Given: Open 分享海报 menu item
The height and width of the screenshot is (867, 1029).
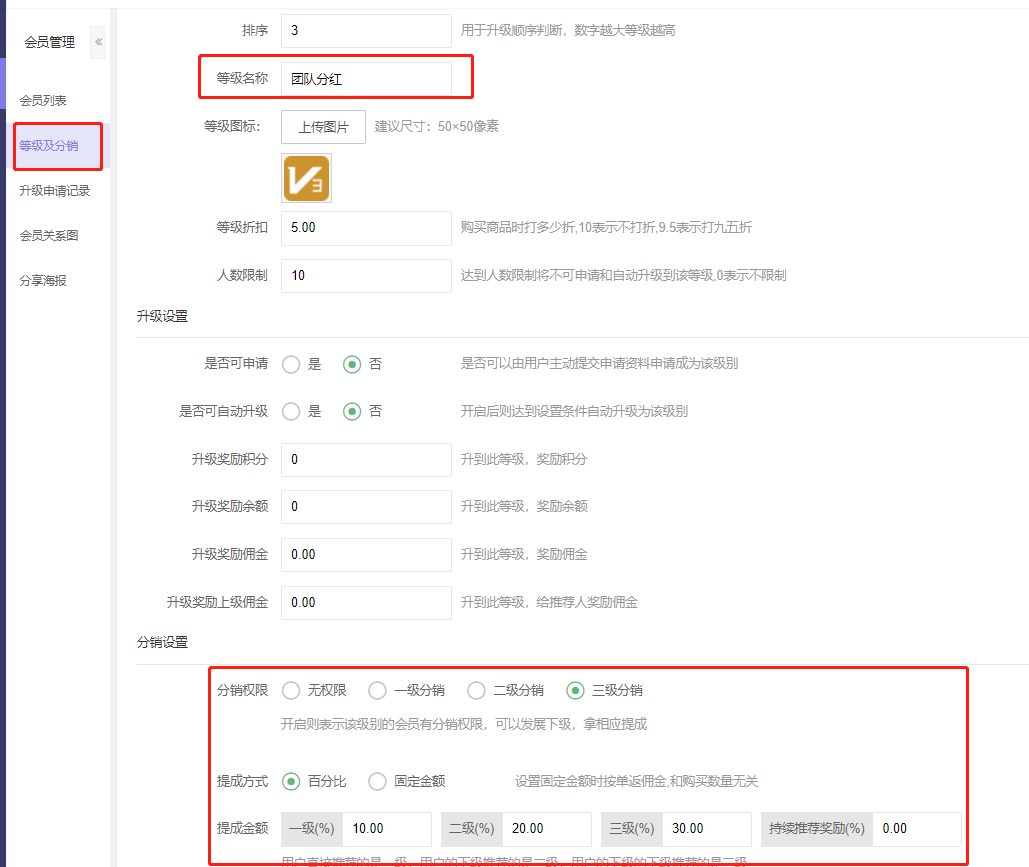Looking at the screenshot, I should [x=43, y=281].
